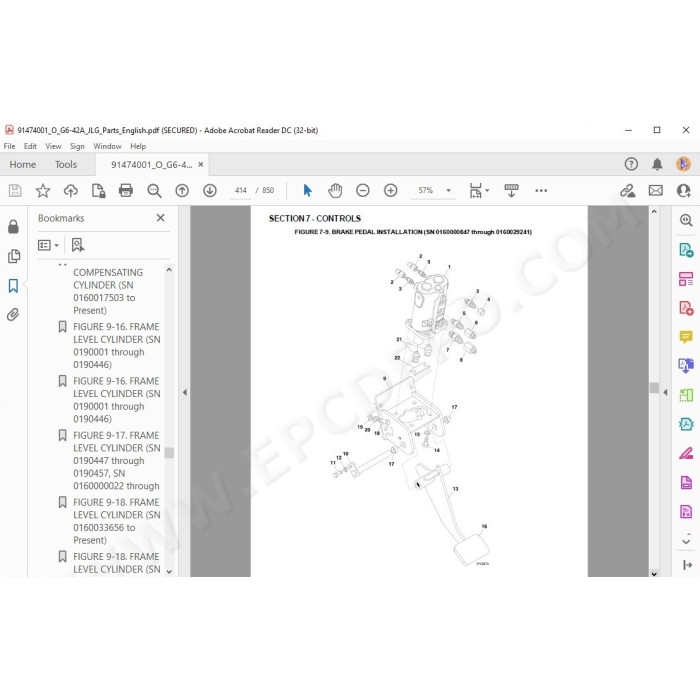Show security settings lock panel

(x=13, y=227)
